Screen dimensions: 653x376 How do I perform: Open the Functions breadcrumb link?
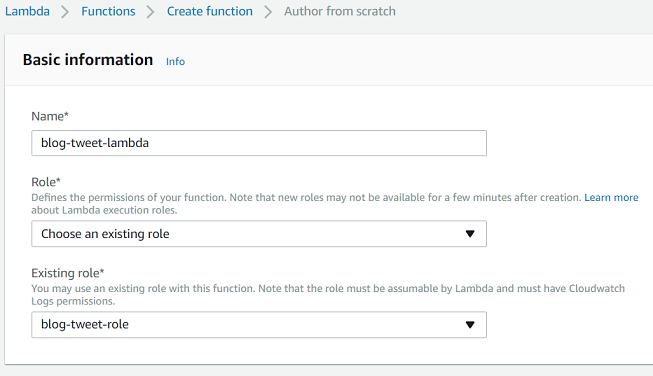[108, 11]
